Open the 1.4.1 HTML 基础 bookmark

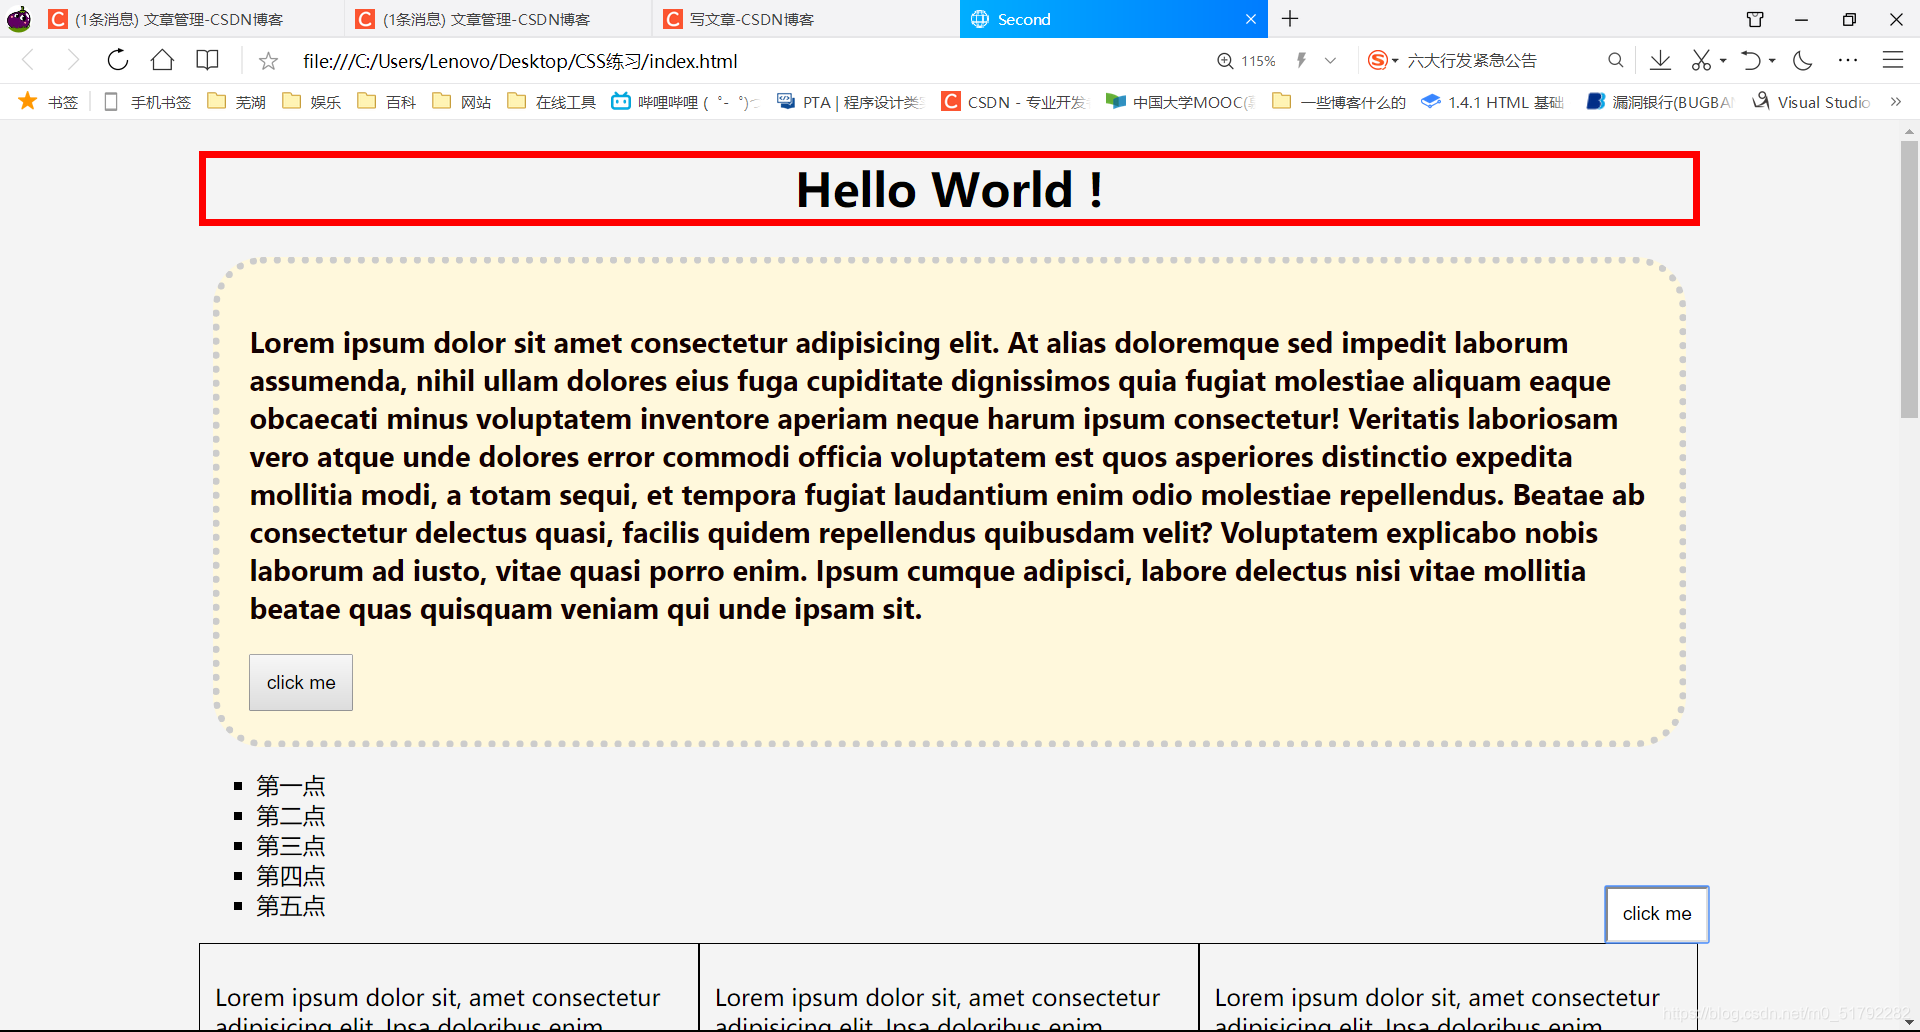click(1493, 102)
